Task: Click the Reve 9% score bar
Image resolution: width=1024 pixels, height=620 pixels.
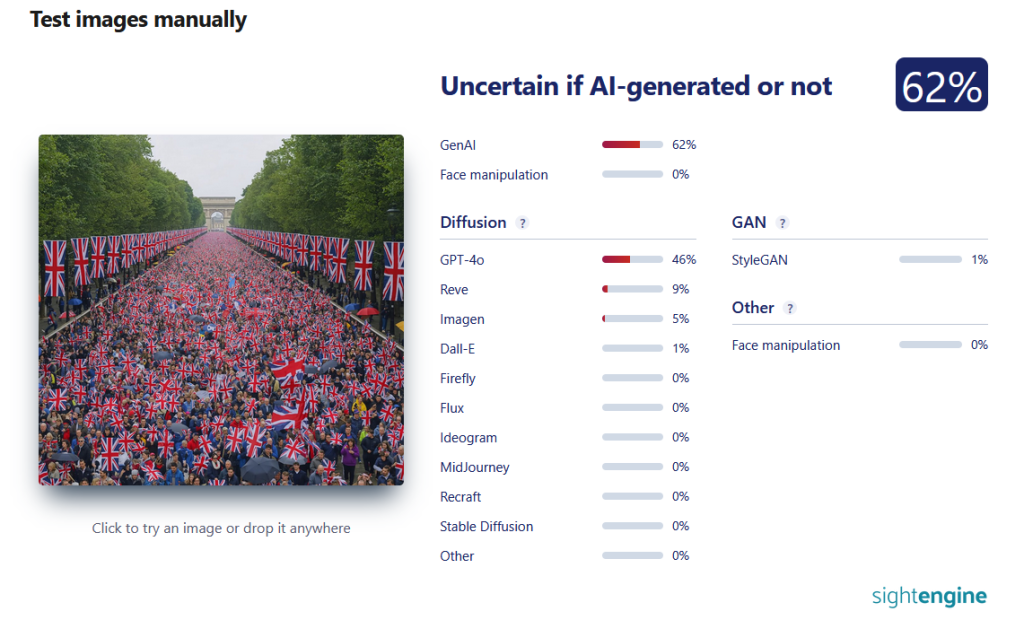Action: (632, 289)
